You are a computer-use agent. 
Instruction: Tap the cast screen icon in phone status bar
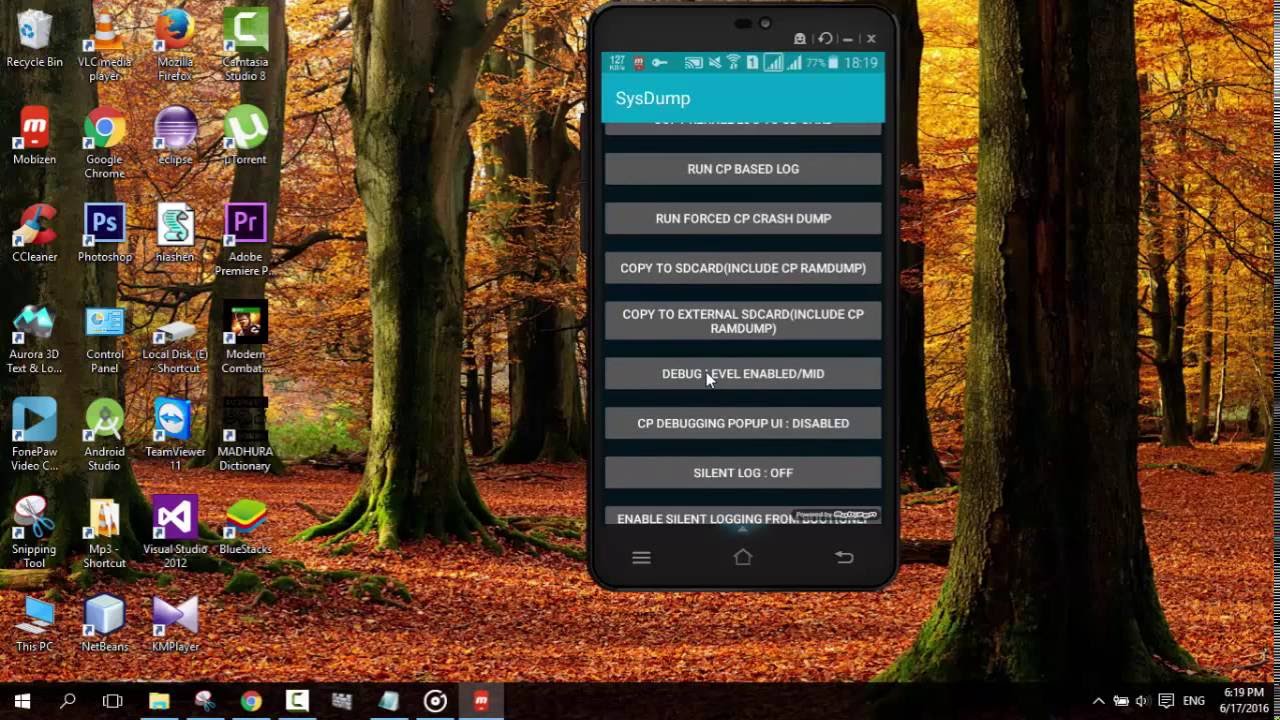693,63
